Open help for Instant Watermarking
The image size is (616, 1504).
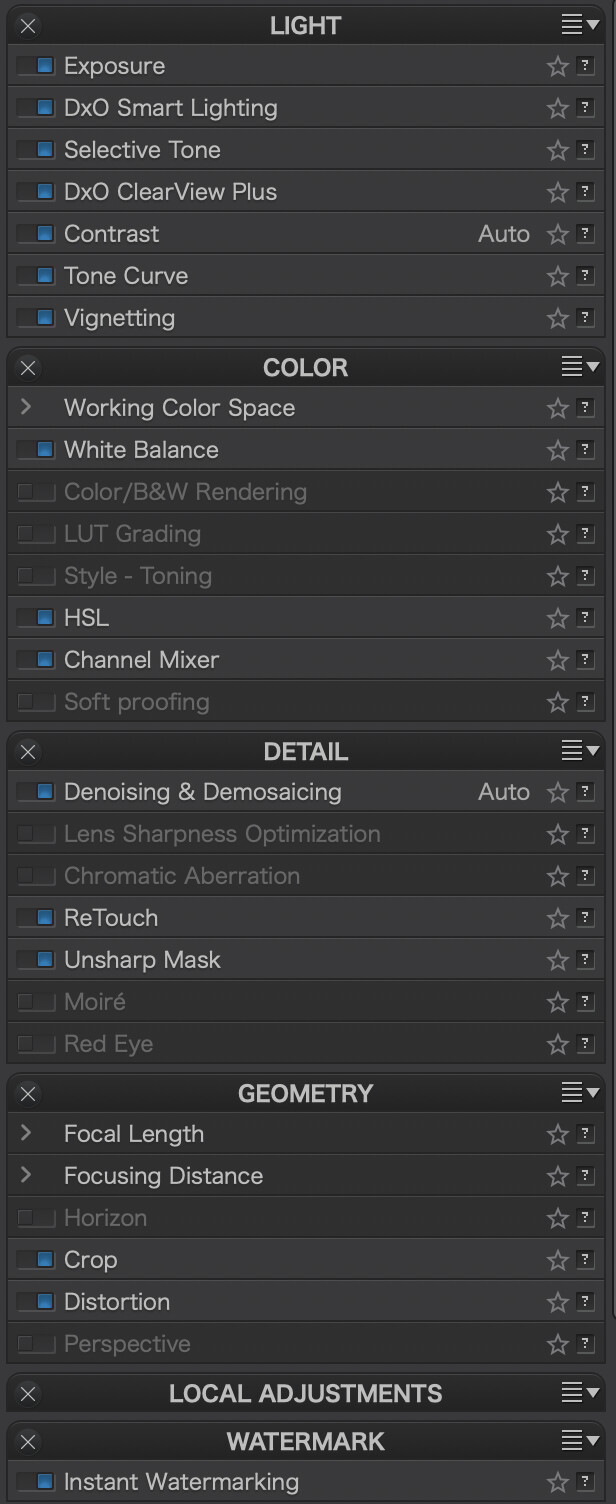pyautogui.click(x=585, y=1482)
